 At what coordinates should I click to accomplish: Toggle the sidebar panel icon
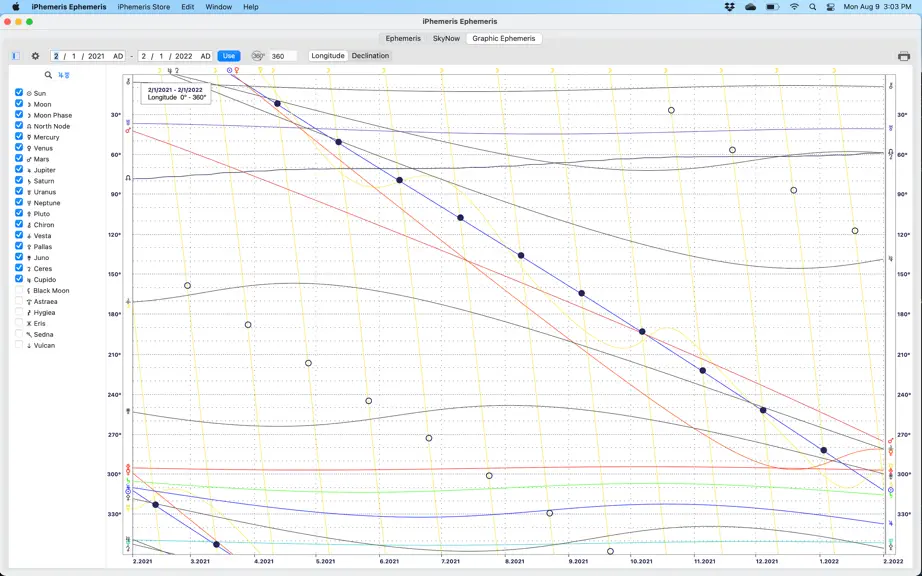point(16,56)
